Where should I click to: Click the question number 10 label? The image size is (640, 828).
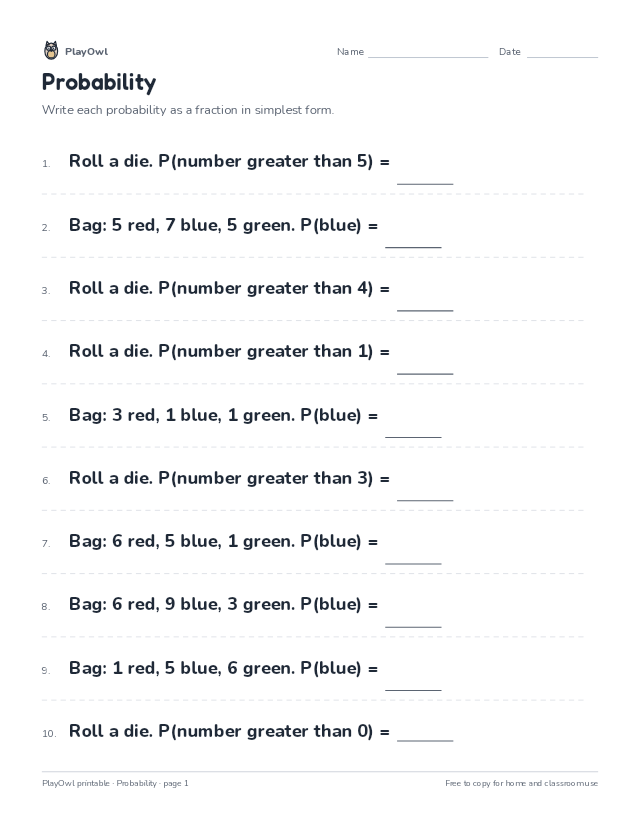coord(49,733)
